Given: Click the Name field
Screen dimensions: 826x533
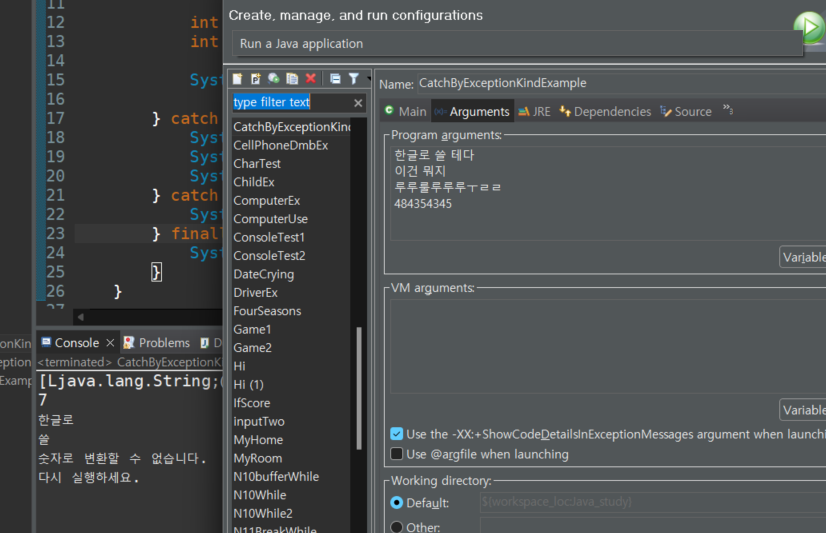Looking at the screenshot, I should coord(622,83).
